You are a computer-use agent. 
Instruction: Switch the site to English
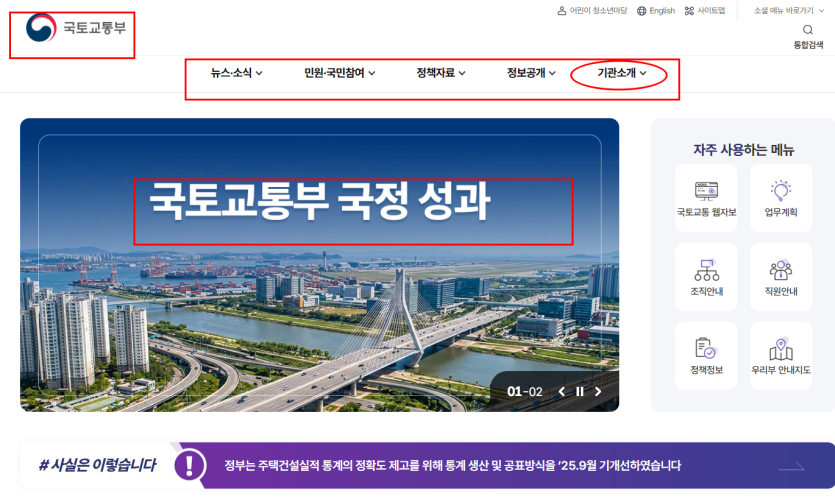656,11
